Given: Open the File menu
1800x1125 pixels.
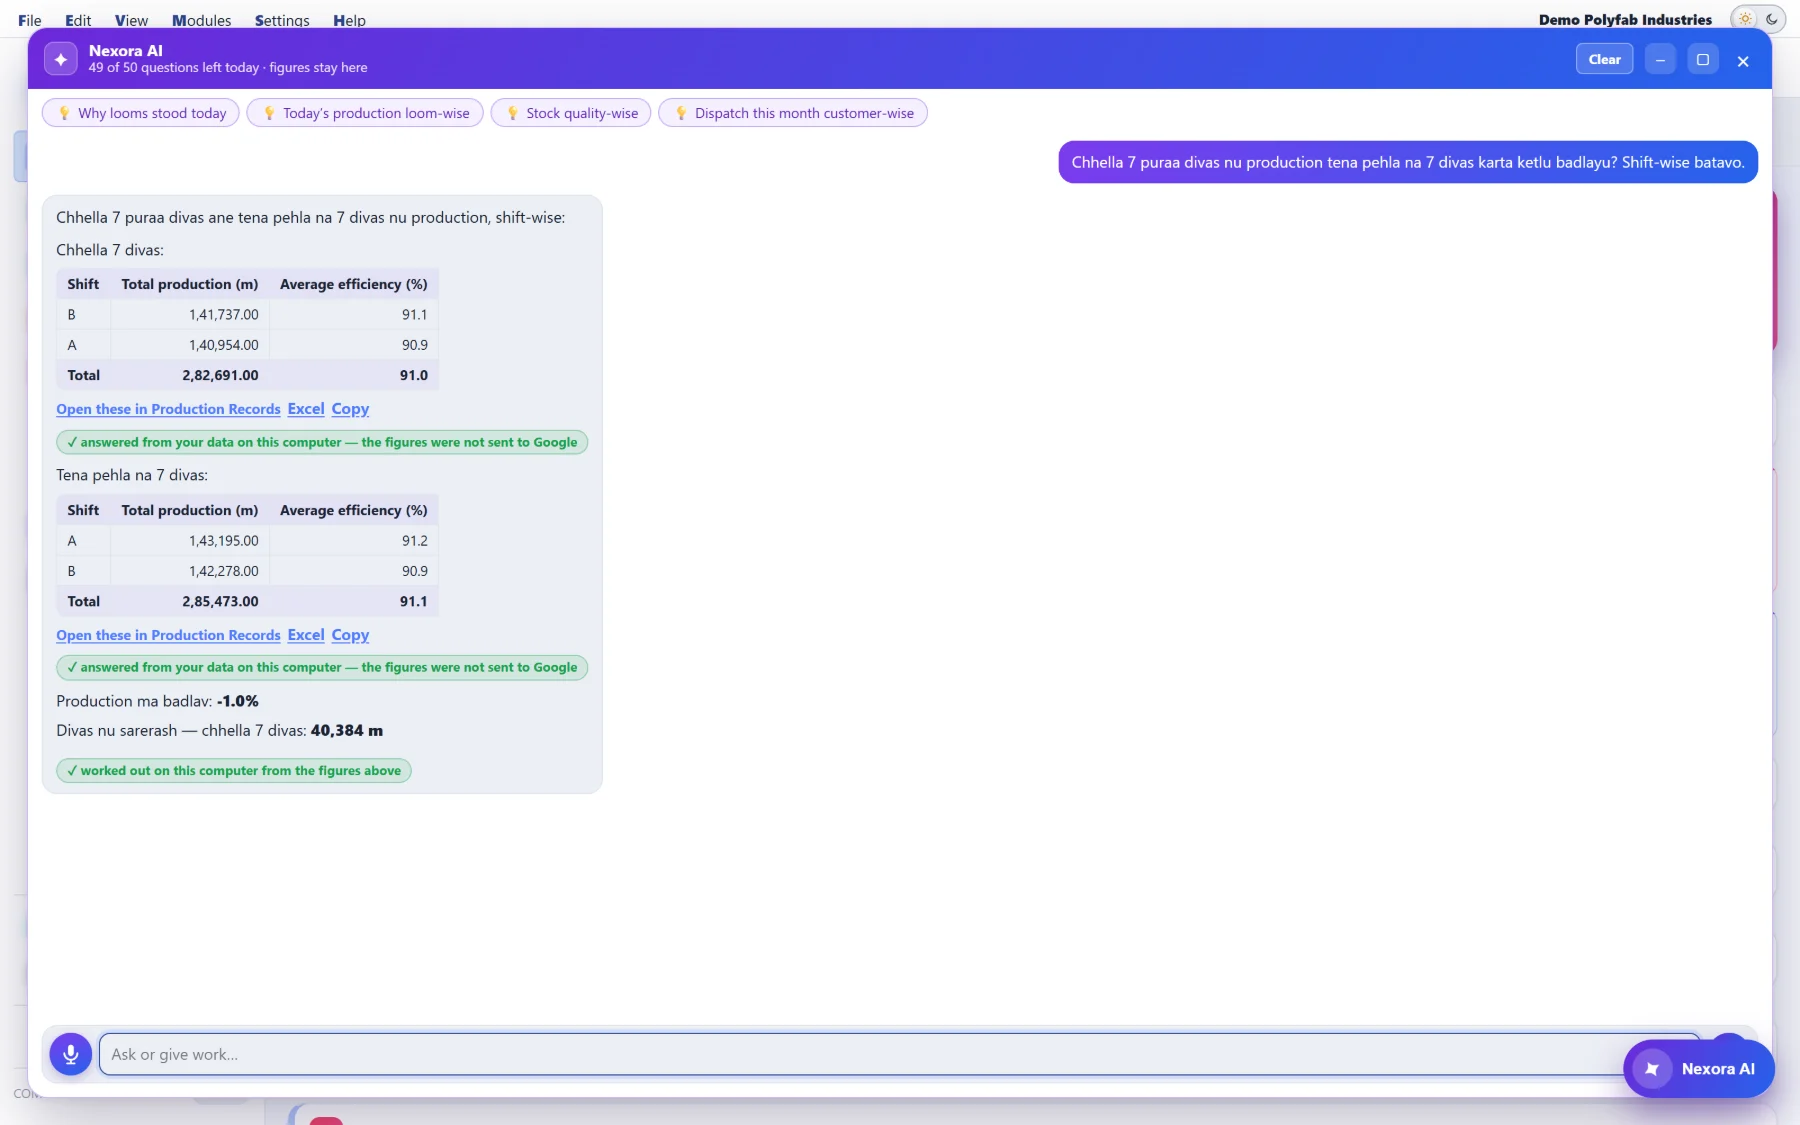Looking at the screenshot, I should point(30,20).
